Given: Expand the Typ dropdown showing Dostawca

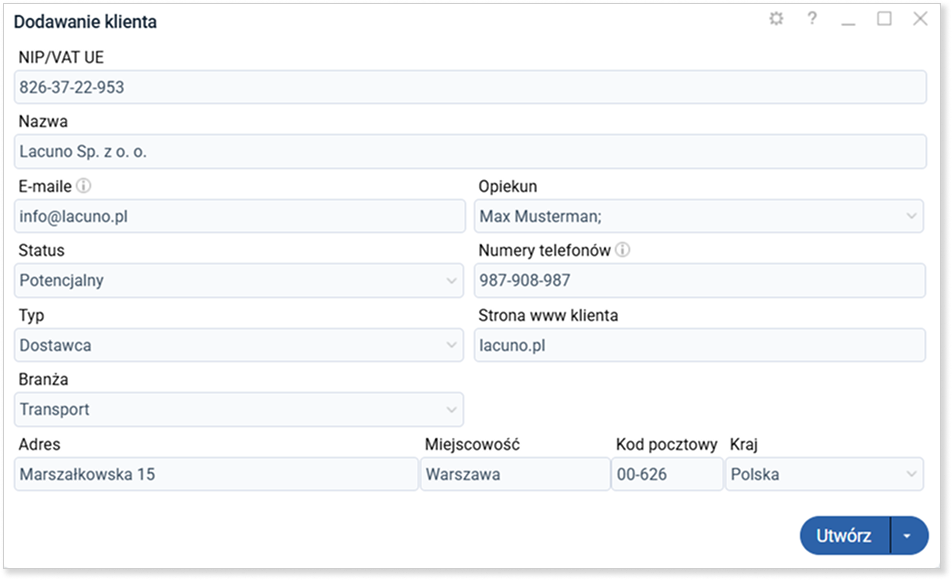Looking at the screenshot, I should coord(239,345).
